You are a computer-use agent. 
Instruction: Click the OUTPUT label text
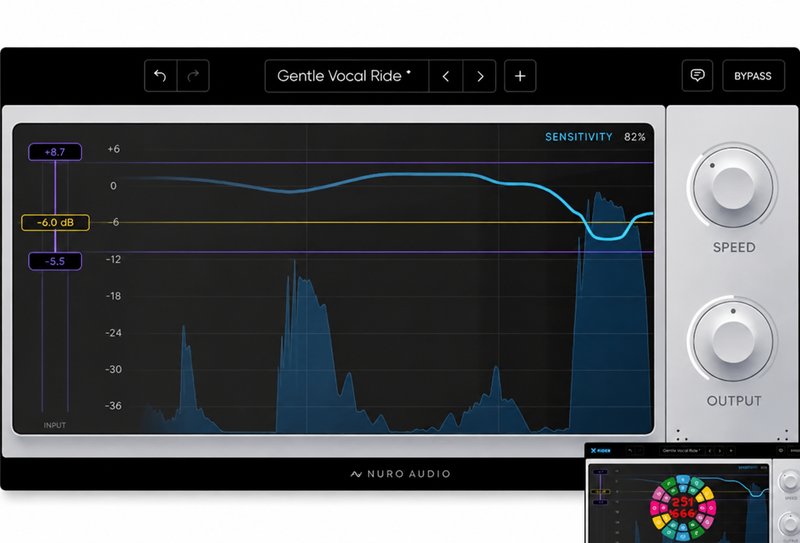(x=734, y=401)
